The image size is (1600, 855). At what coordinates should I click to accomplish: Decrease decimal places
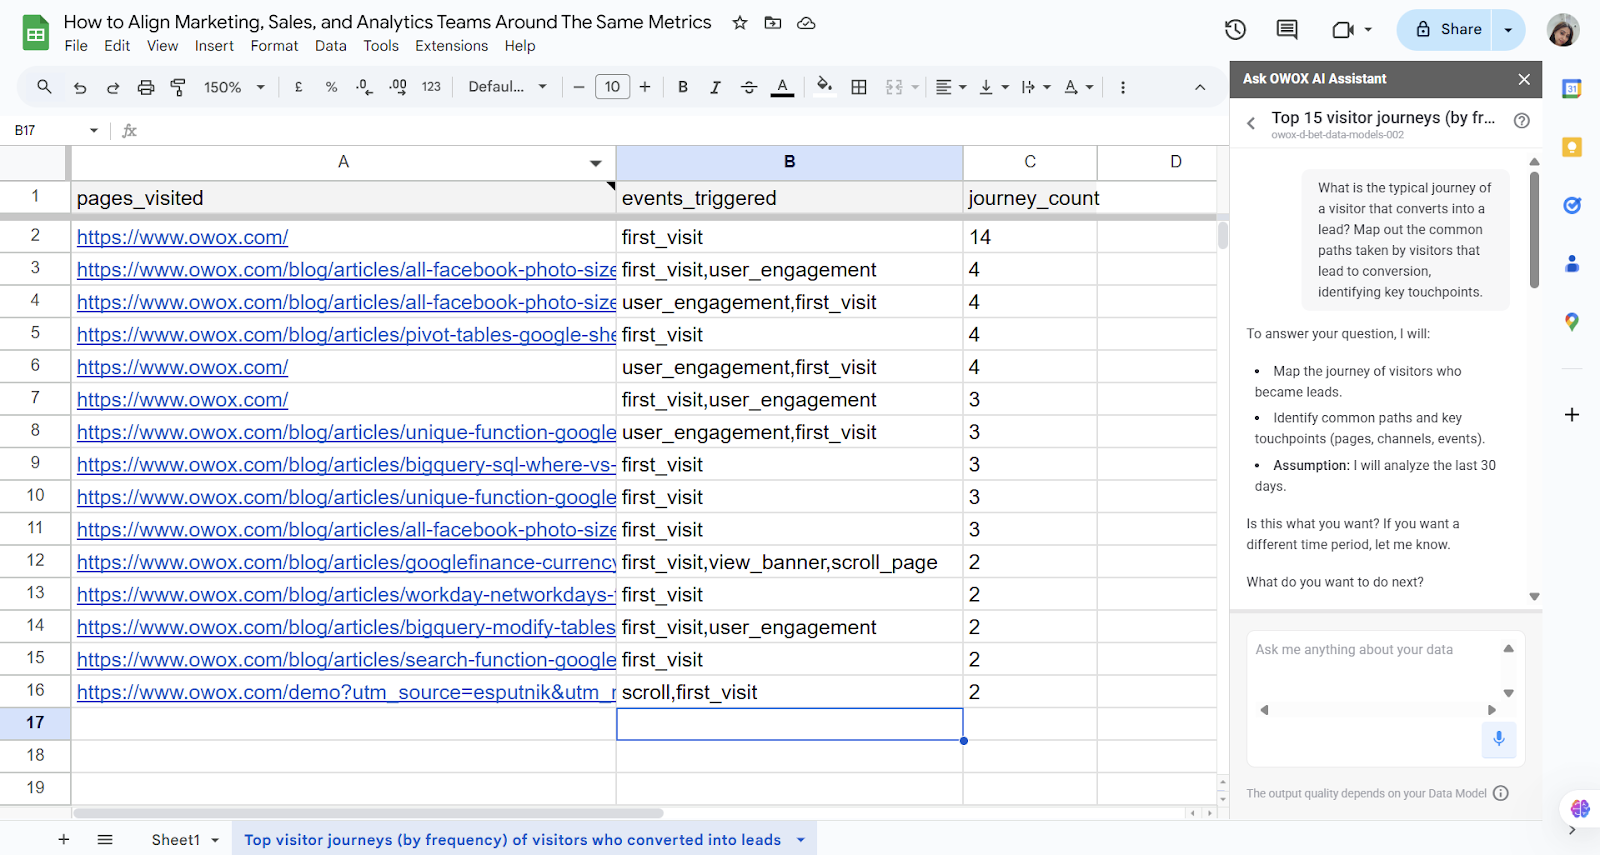pos(364,87)
